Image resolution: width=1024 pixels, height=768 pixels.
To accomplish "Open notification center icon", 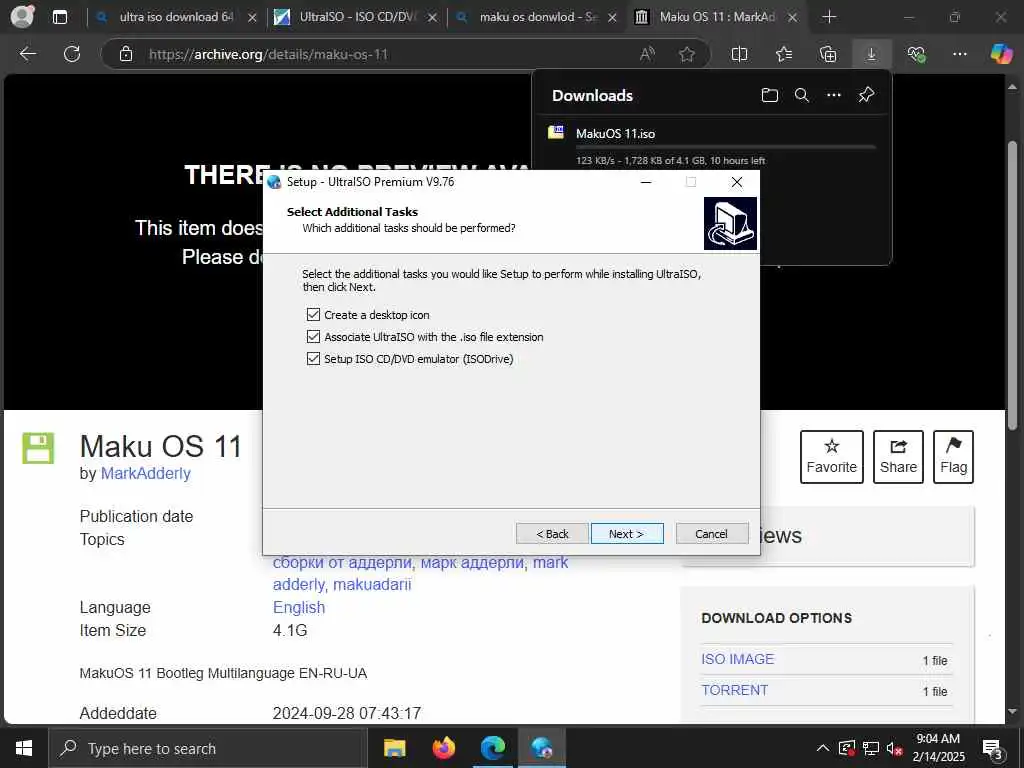I will [993, 748].
